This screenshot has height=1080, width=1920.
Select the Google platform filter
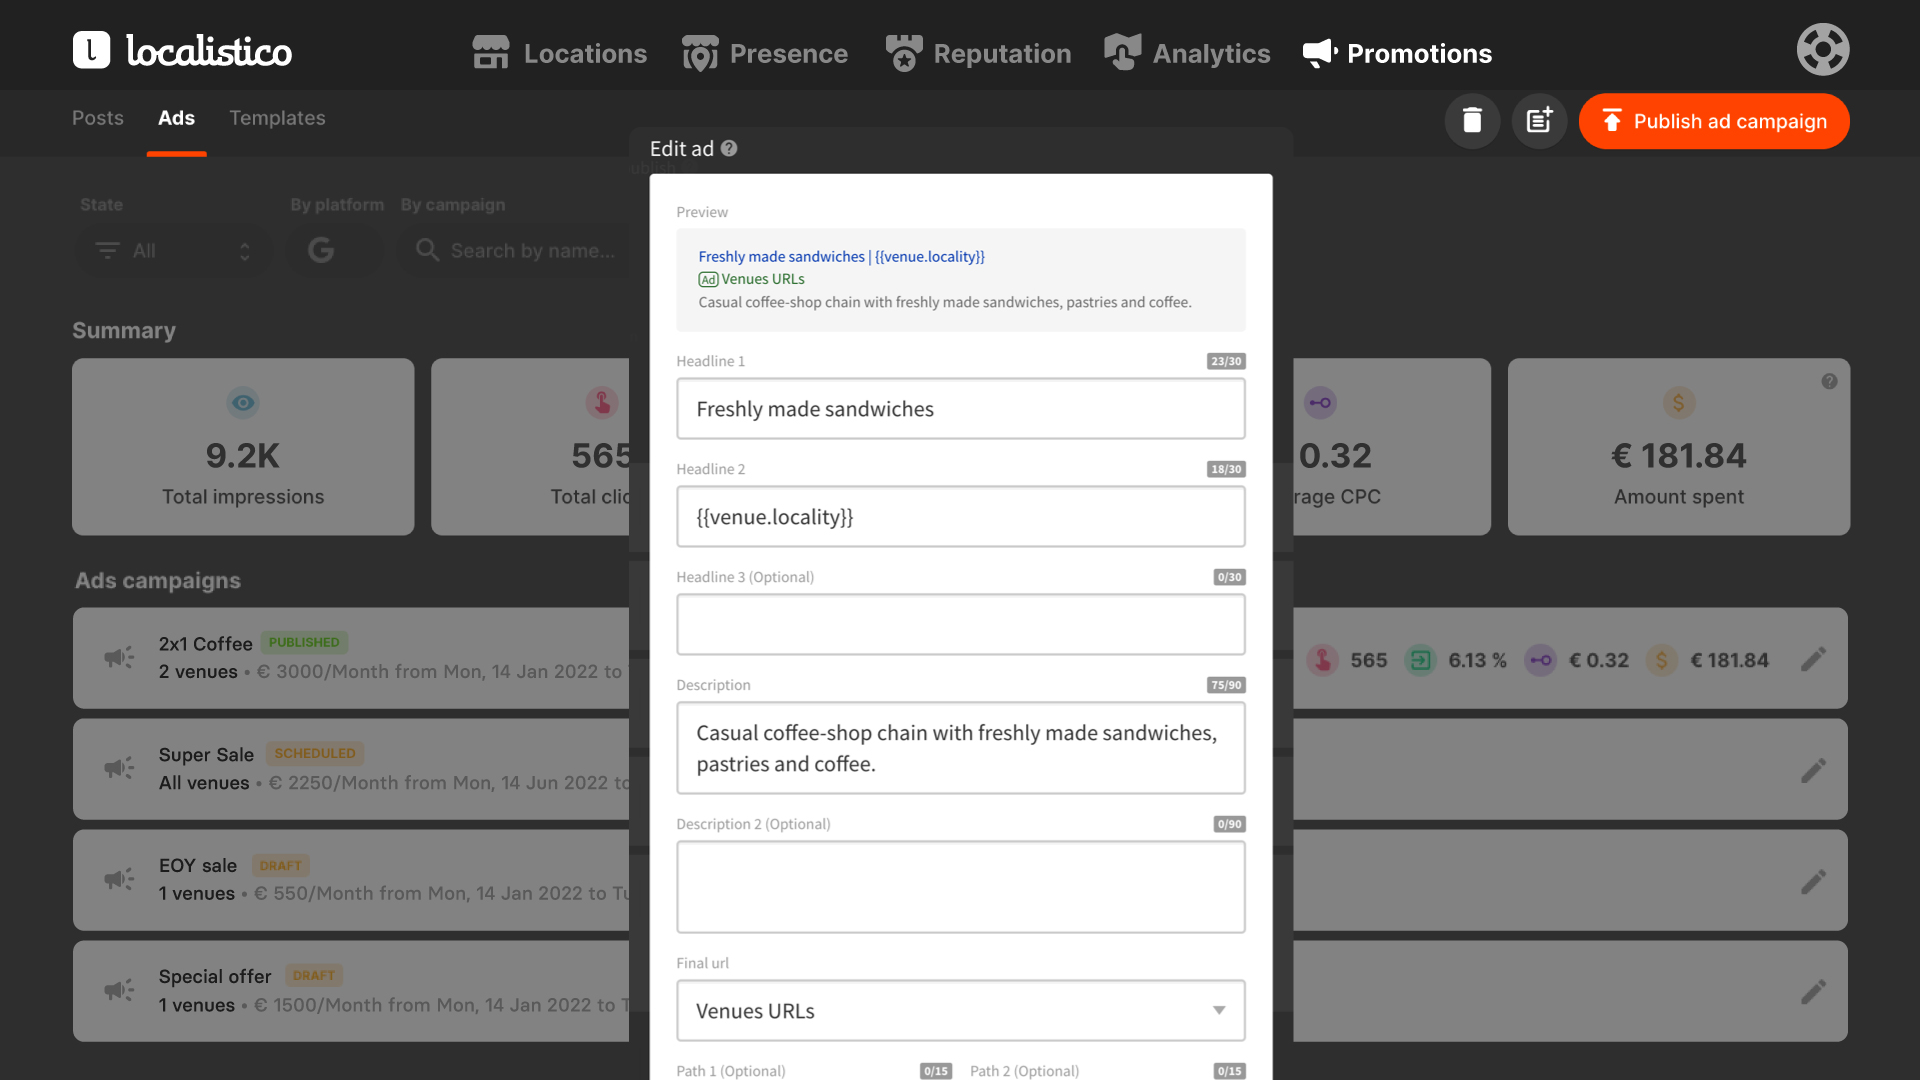(x=321, y=250)
